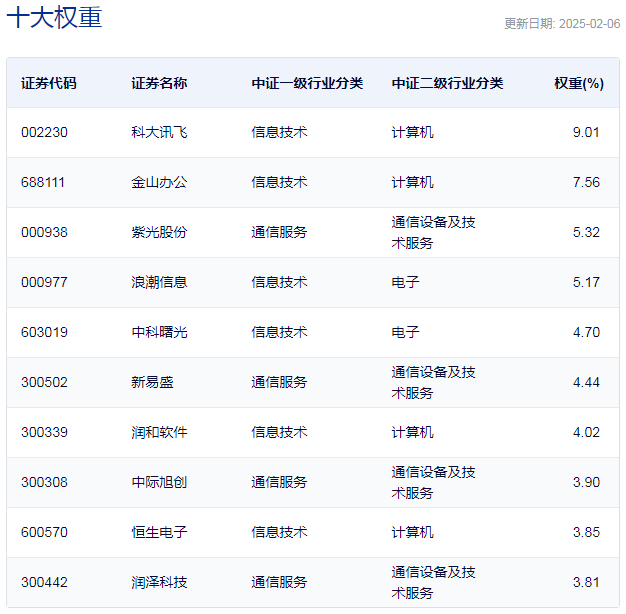Click the 证券名称 column header
The width and height of the screenshot is (626, 614).
tap(159, 83)
